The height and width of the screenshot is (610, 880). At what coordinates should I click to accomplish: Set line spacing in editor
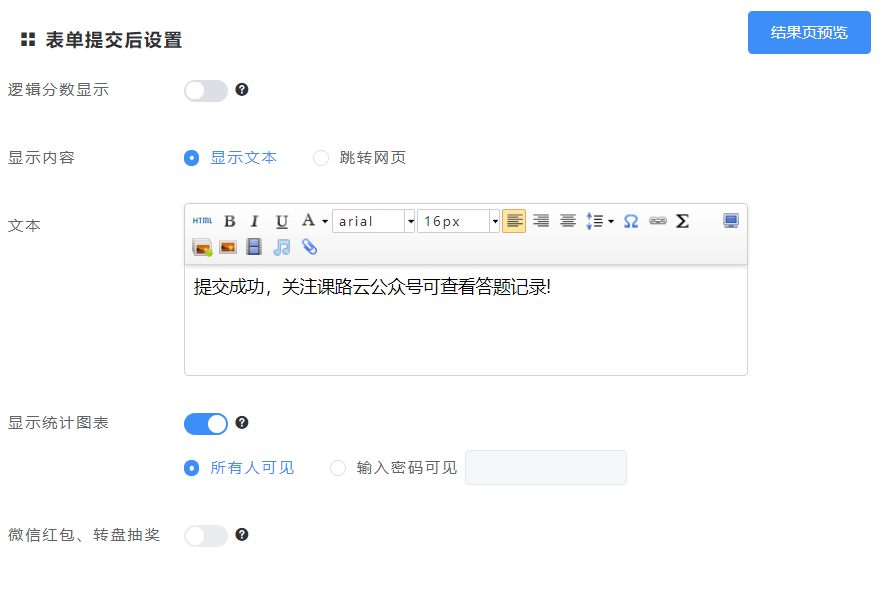coord(594,221)
